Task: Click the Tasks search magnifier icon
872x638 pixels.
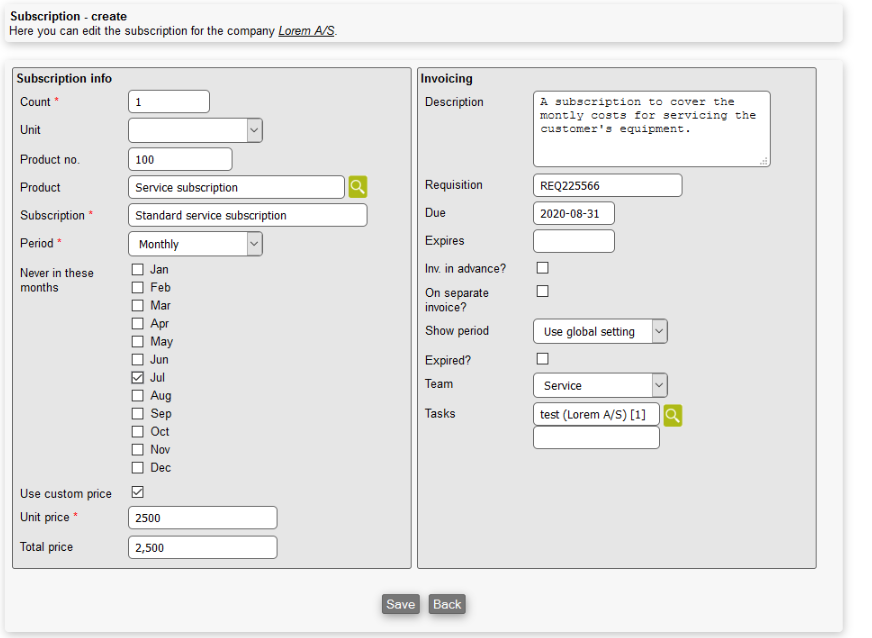Action: (673, 415)
